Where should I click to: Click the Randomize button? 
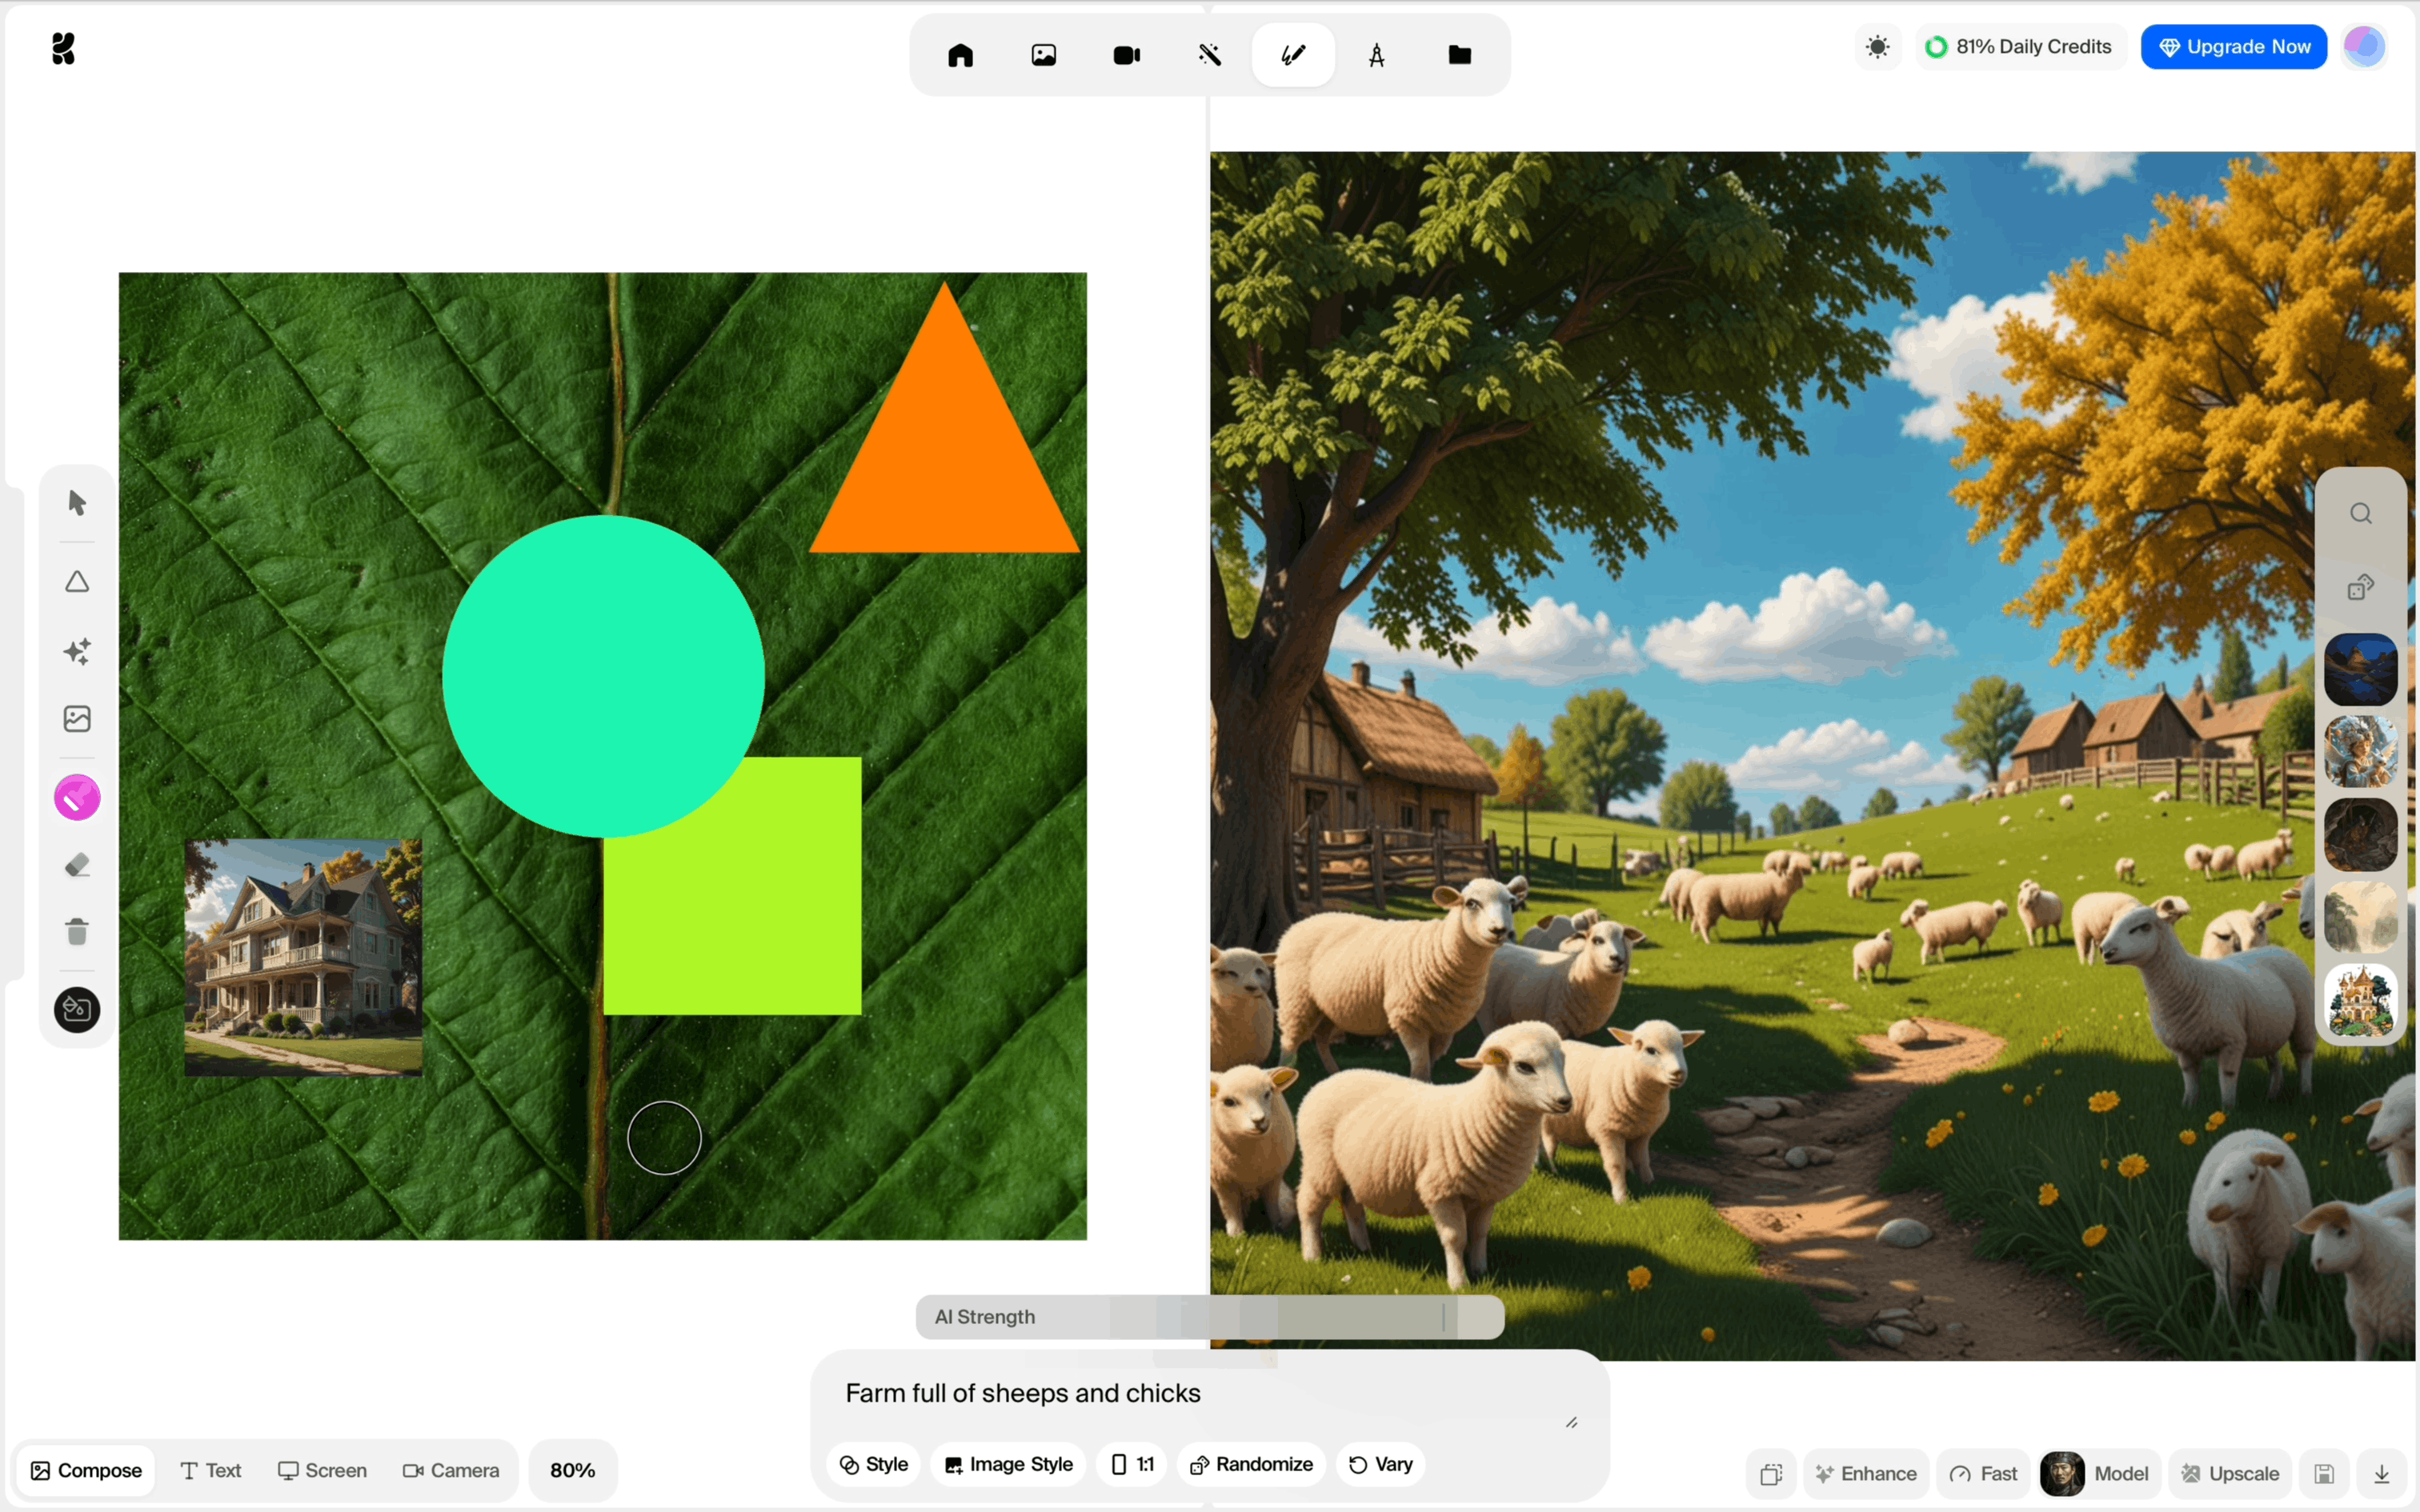pos(1251,1464)
